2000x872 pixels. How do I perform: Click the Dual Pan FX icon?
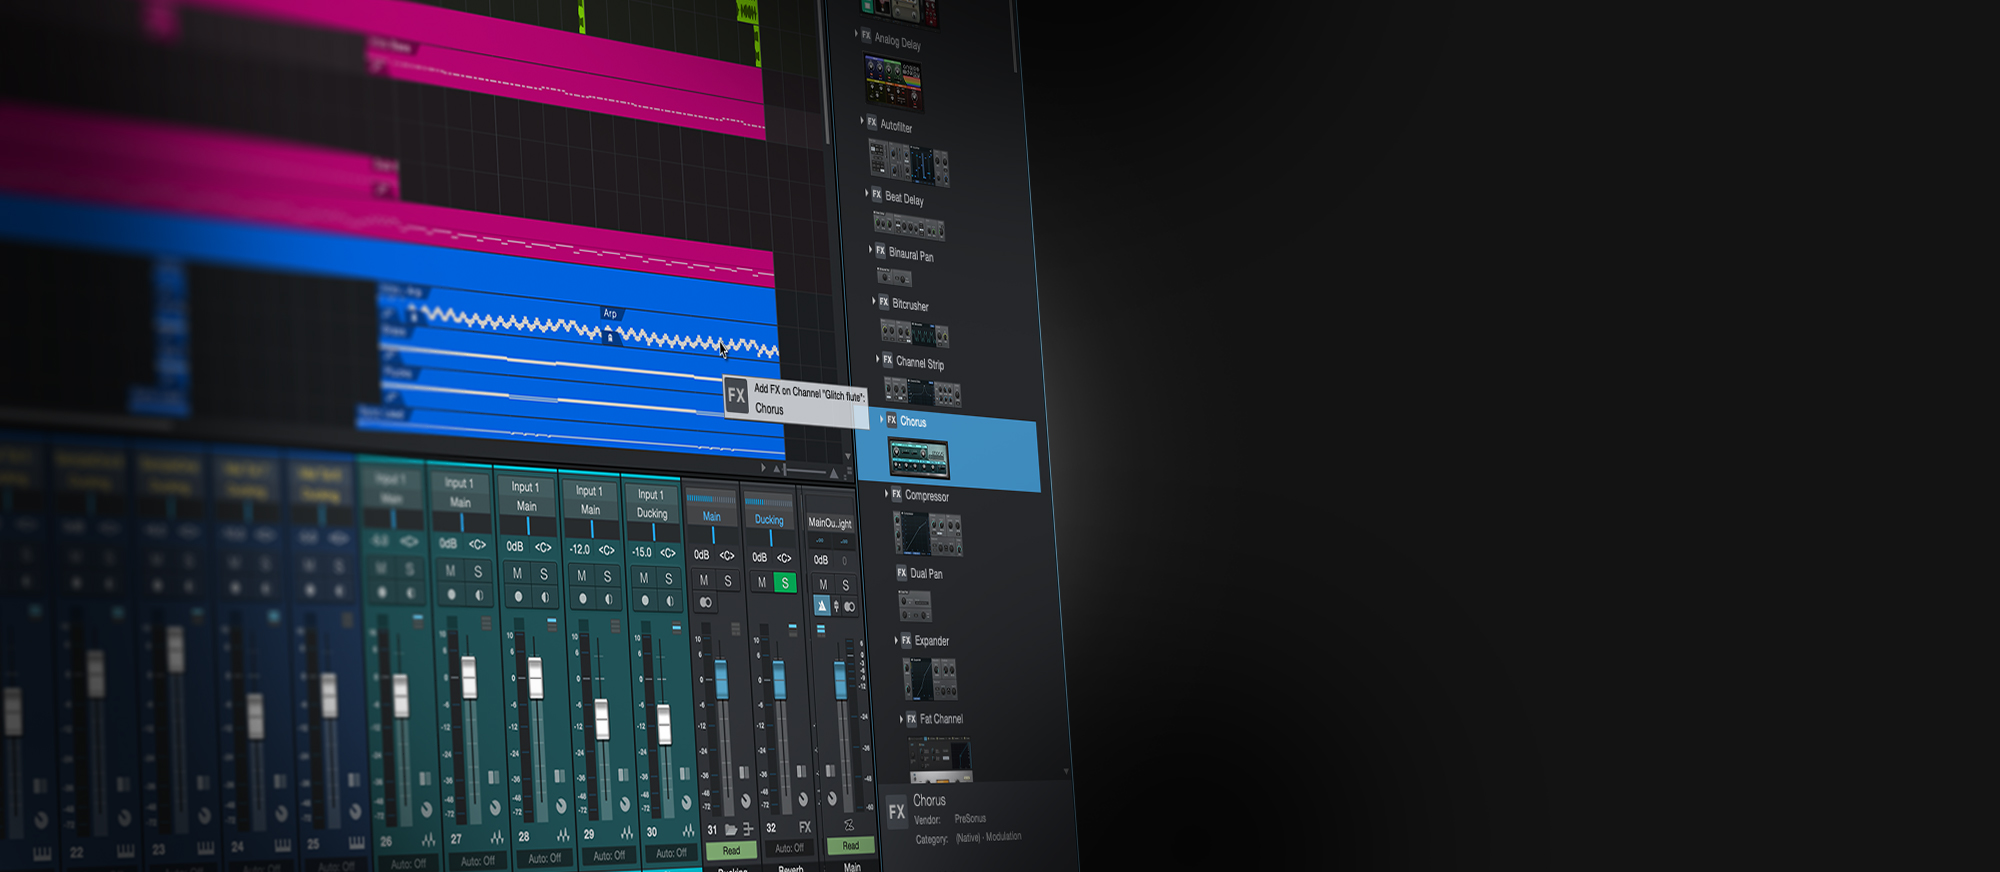(902, 573)
